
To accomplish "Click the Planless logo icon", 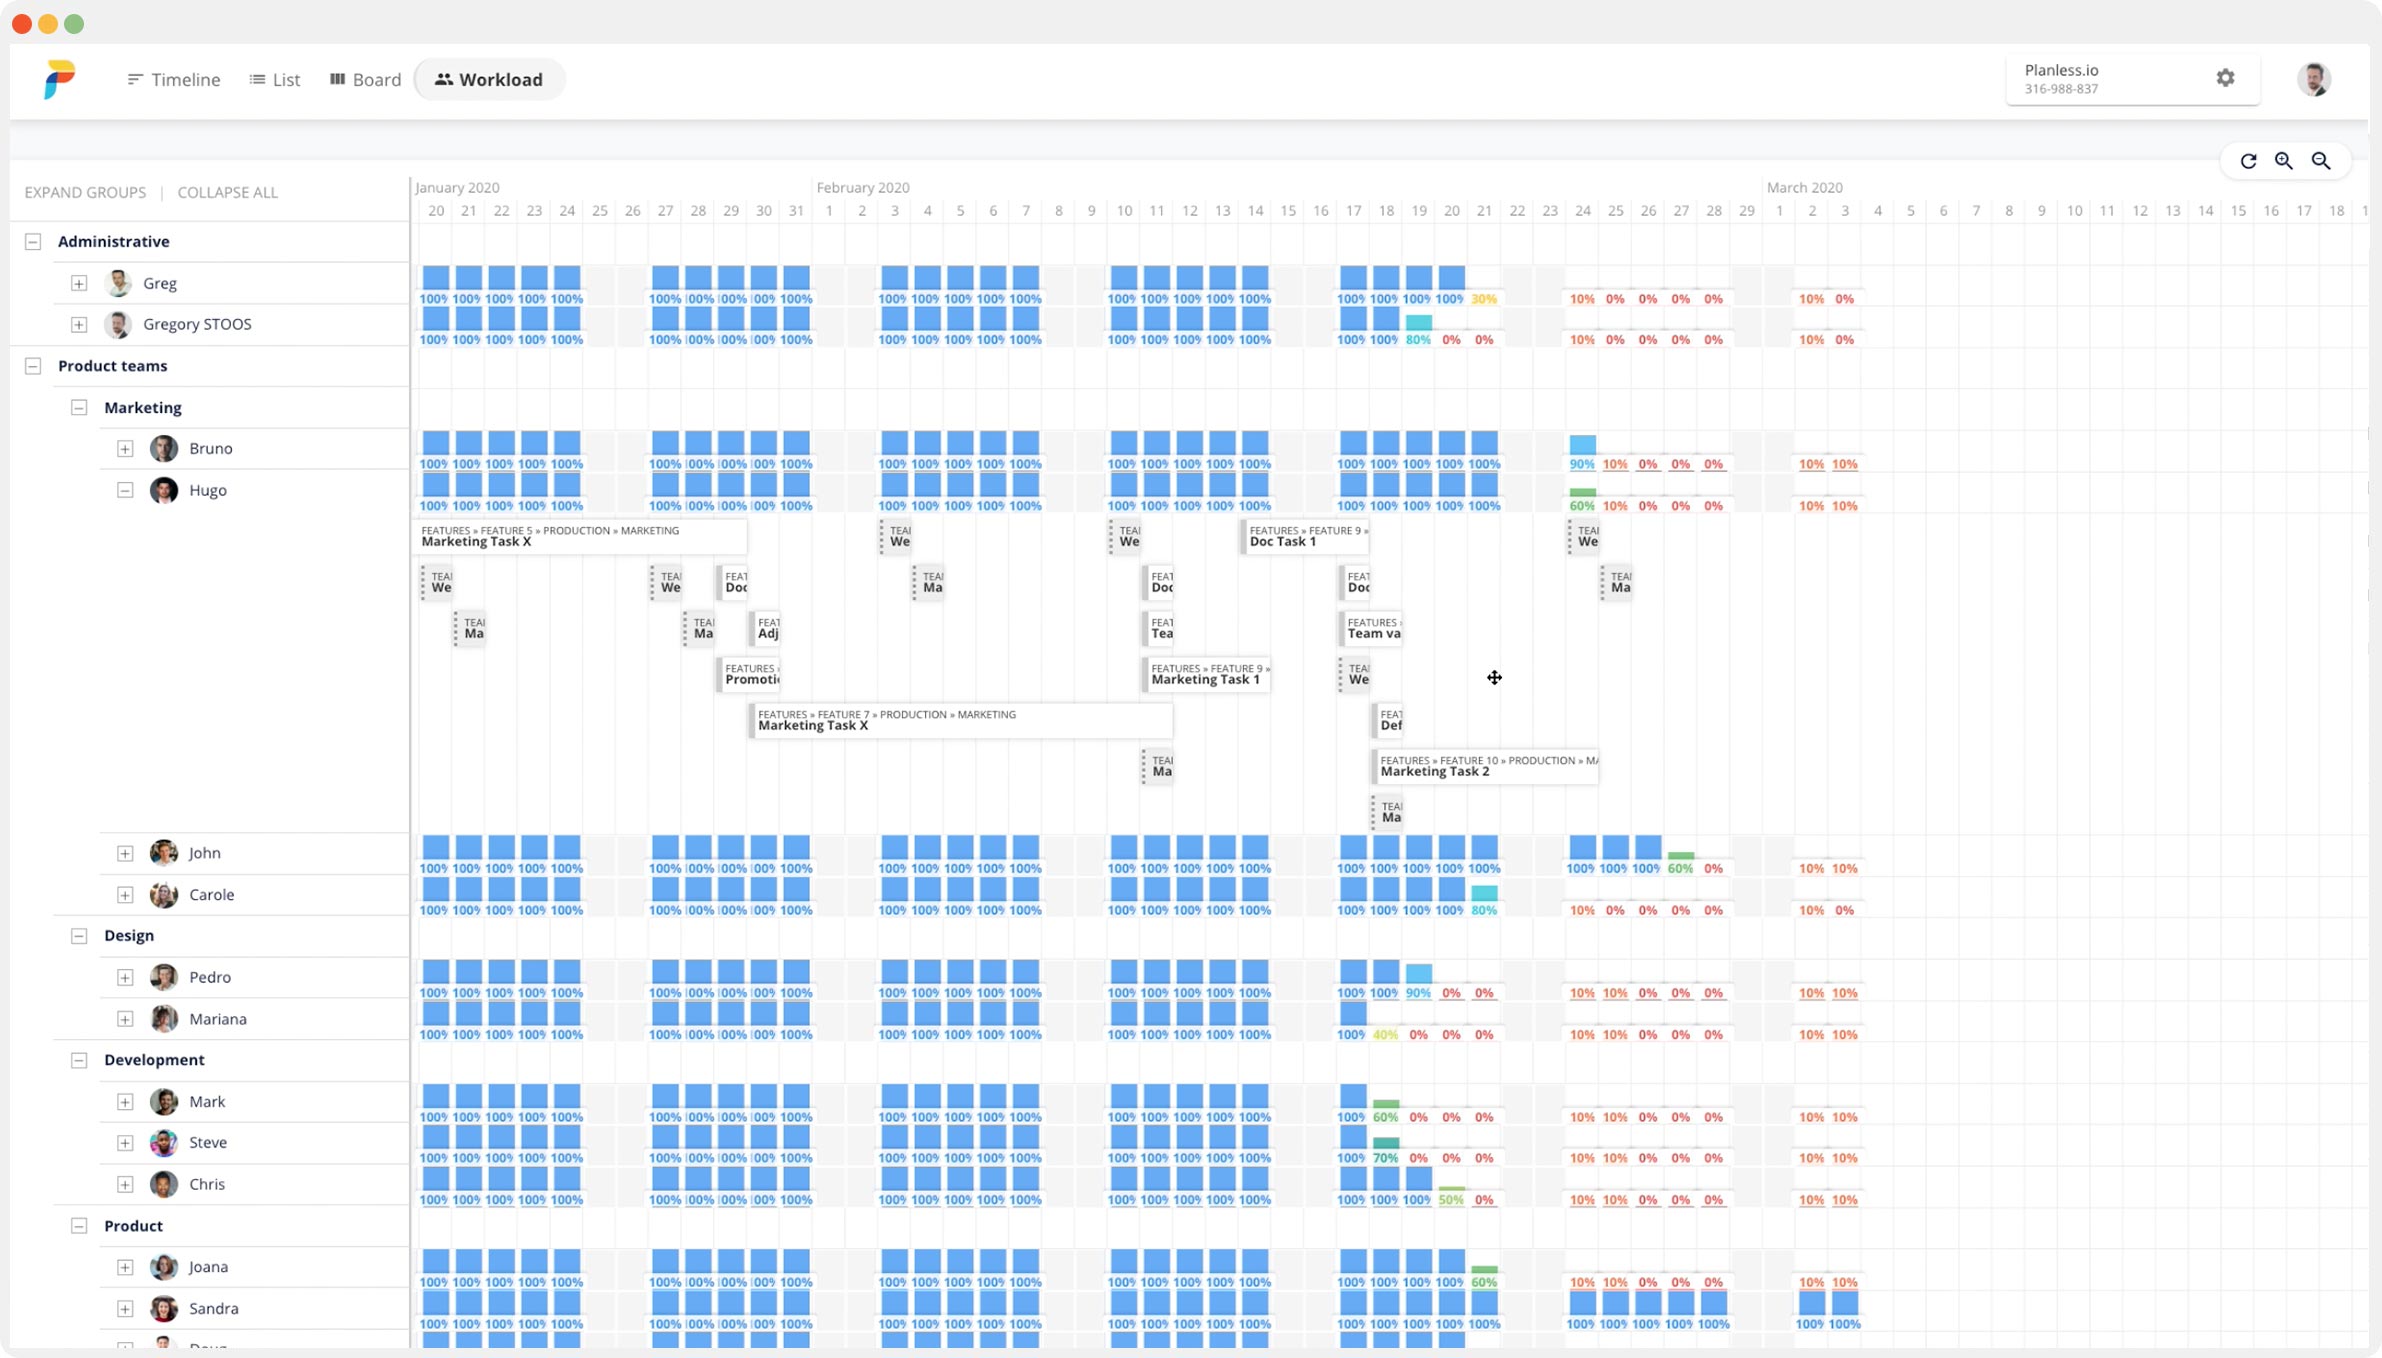I will pyautogui.click(x=59, y=79).
